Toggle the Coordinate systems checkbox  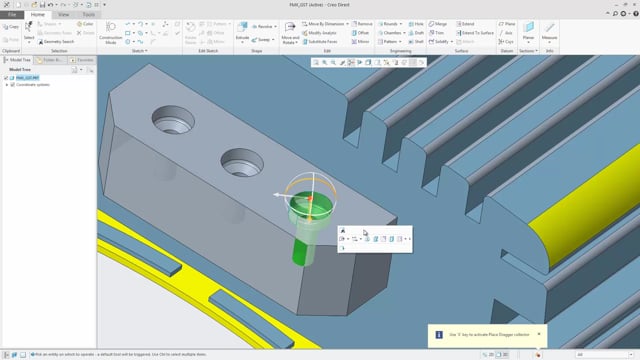pyautogui.click(x=13, y=85)
